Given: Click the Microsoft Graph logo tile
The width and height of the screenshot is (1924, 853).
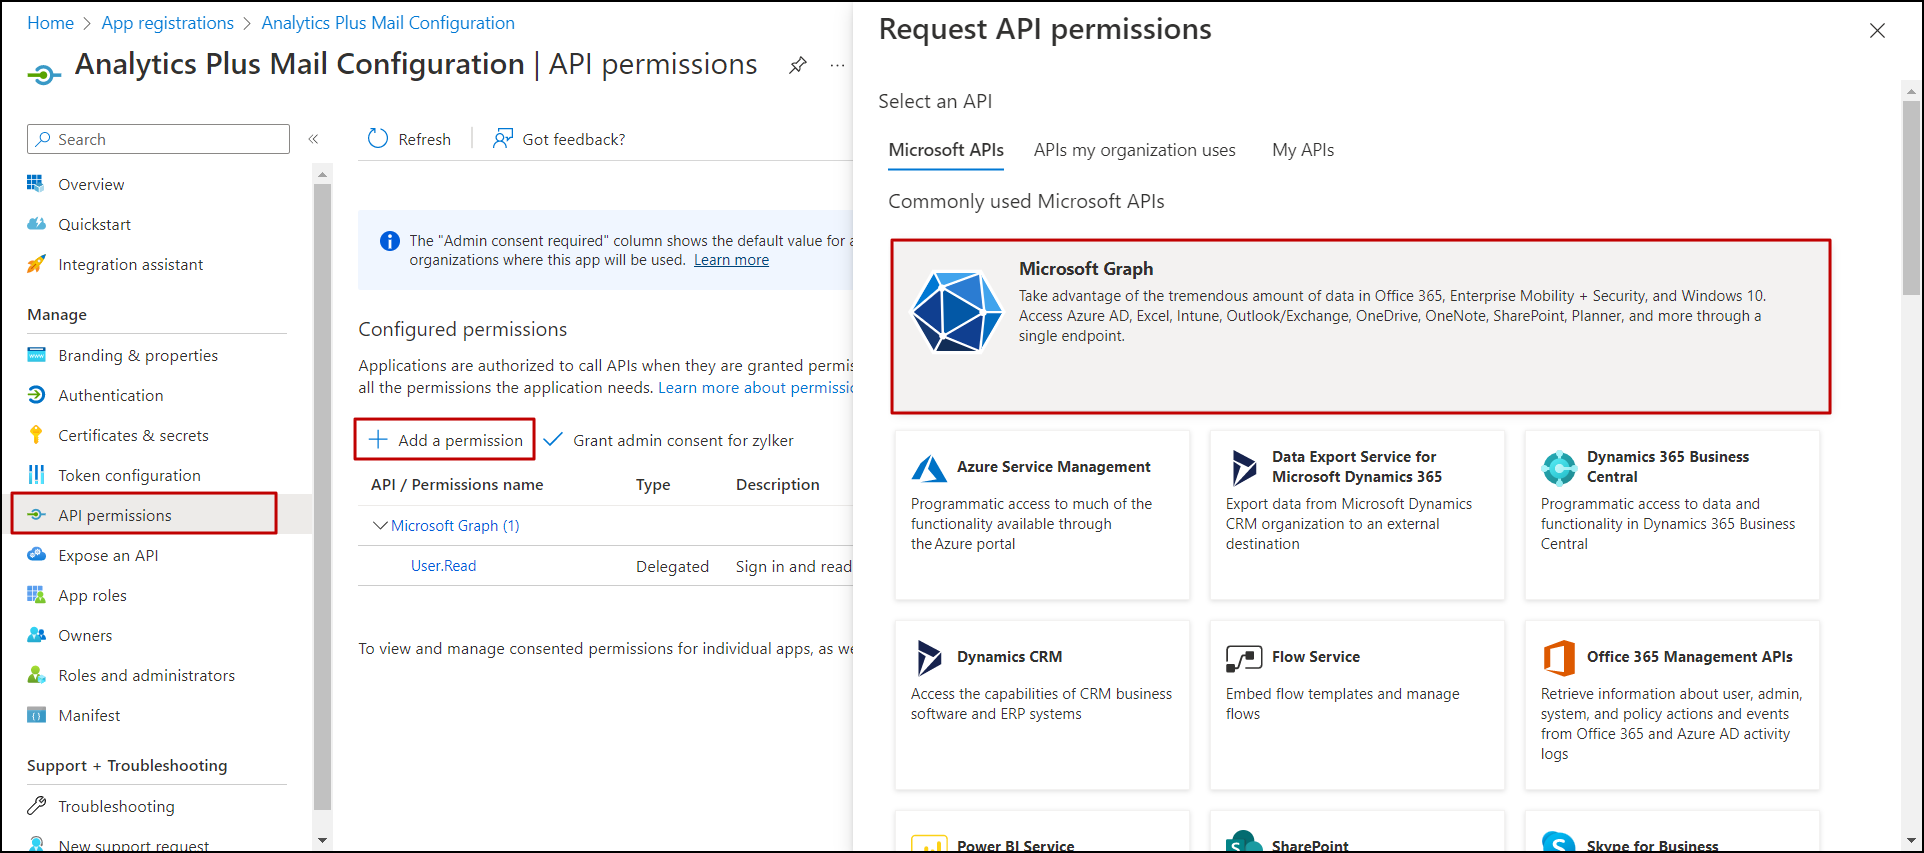Looking at the screenshot, I should (x=956, y=312).
